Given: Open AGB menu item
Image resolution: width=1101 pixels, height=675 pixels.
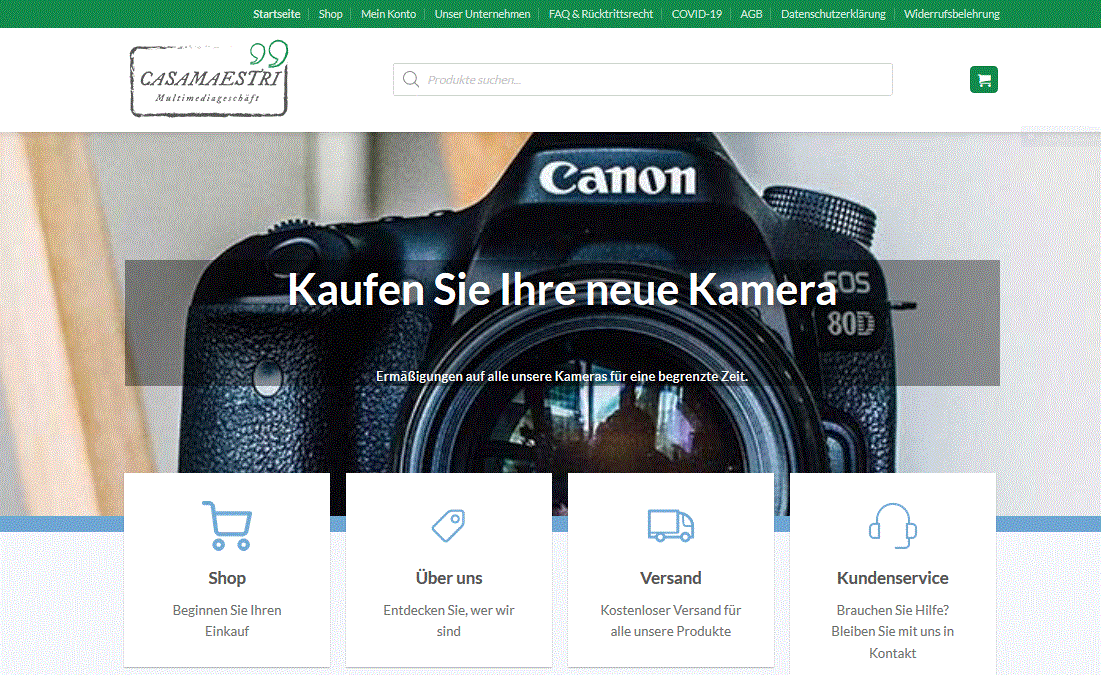Looking at the screenshot, I should [x=751, y=14].
